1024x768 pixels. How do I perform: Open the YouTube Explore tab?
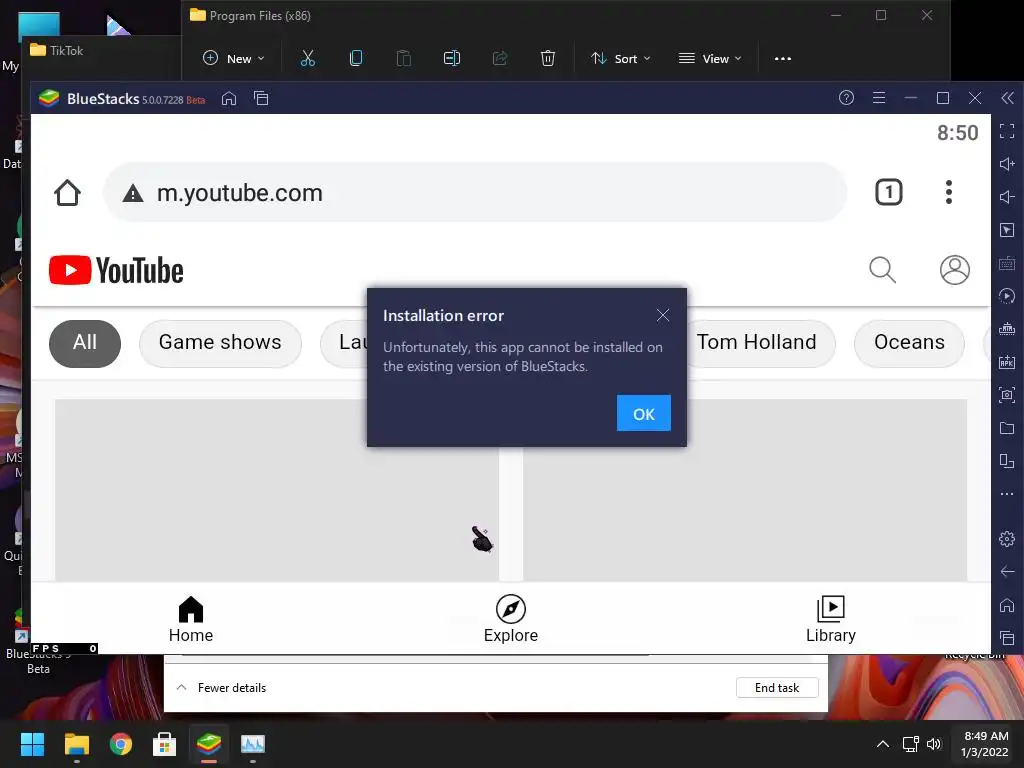coord(511,619)
